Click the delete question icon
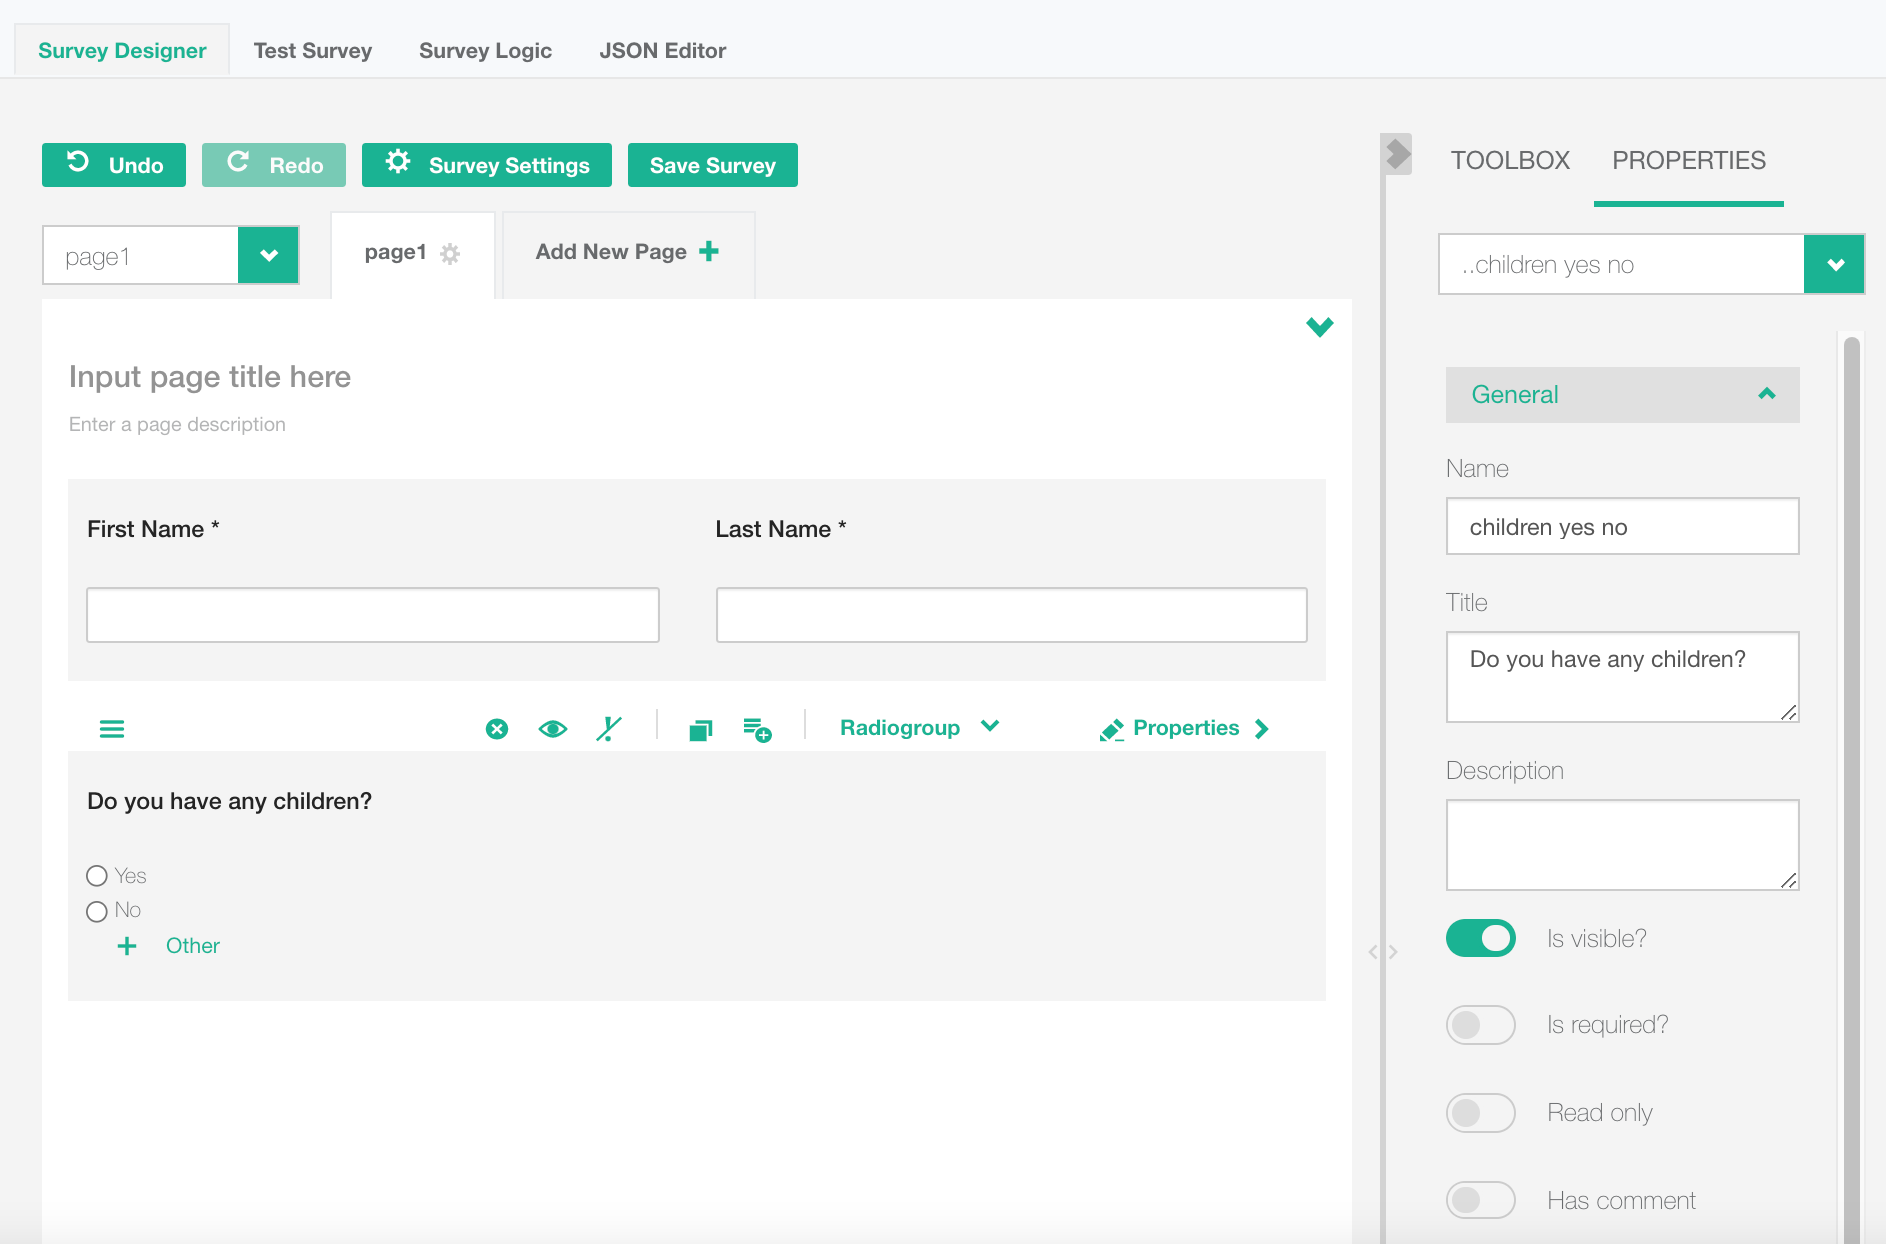This screenshot has width=1886, height=1244. point(497,729)
